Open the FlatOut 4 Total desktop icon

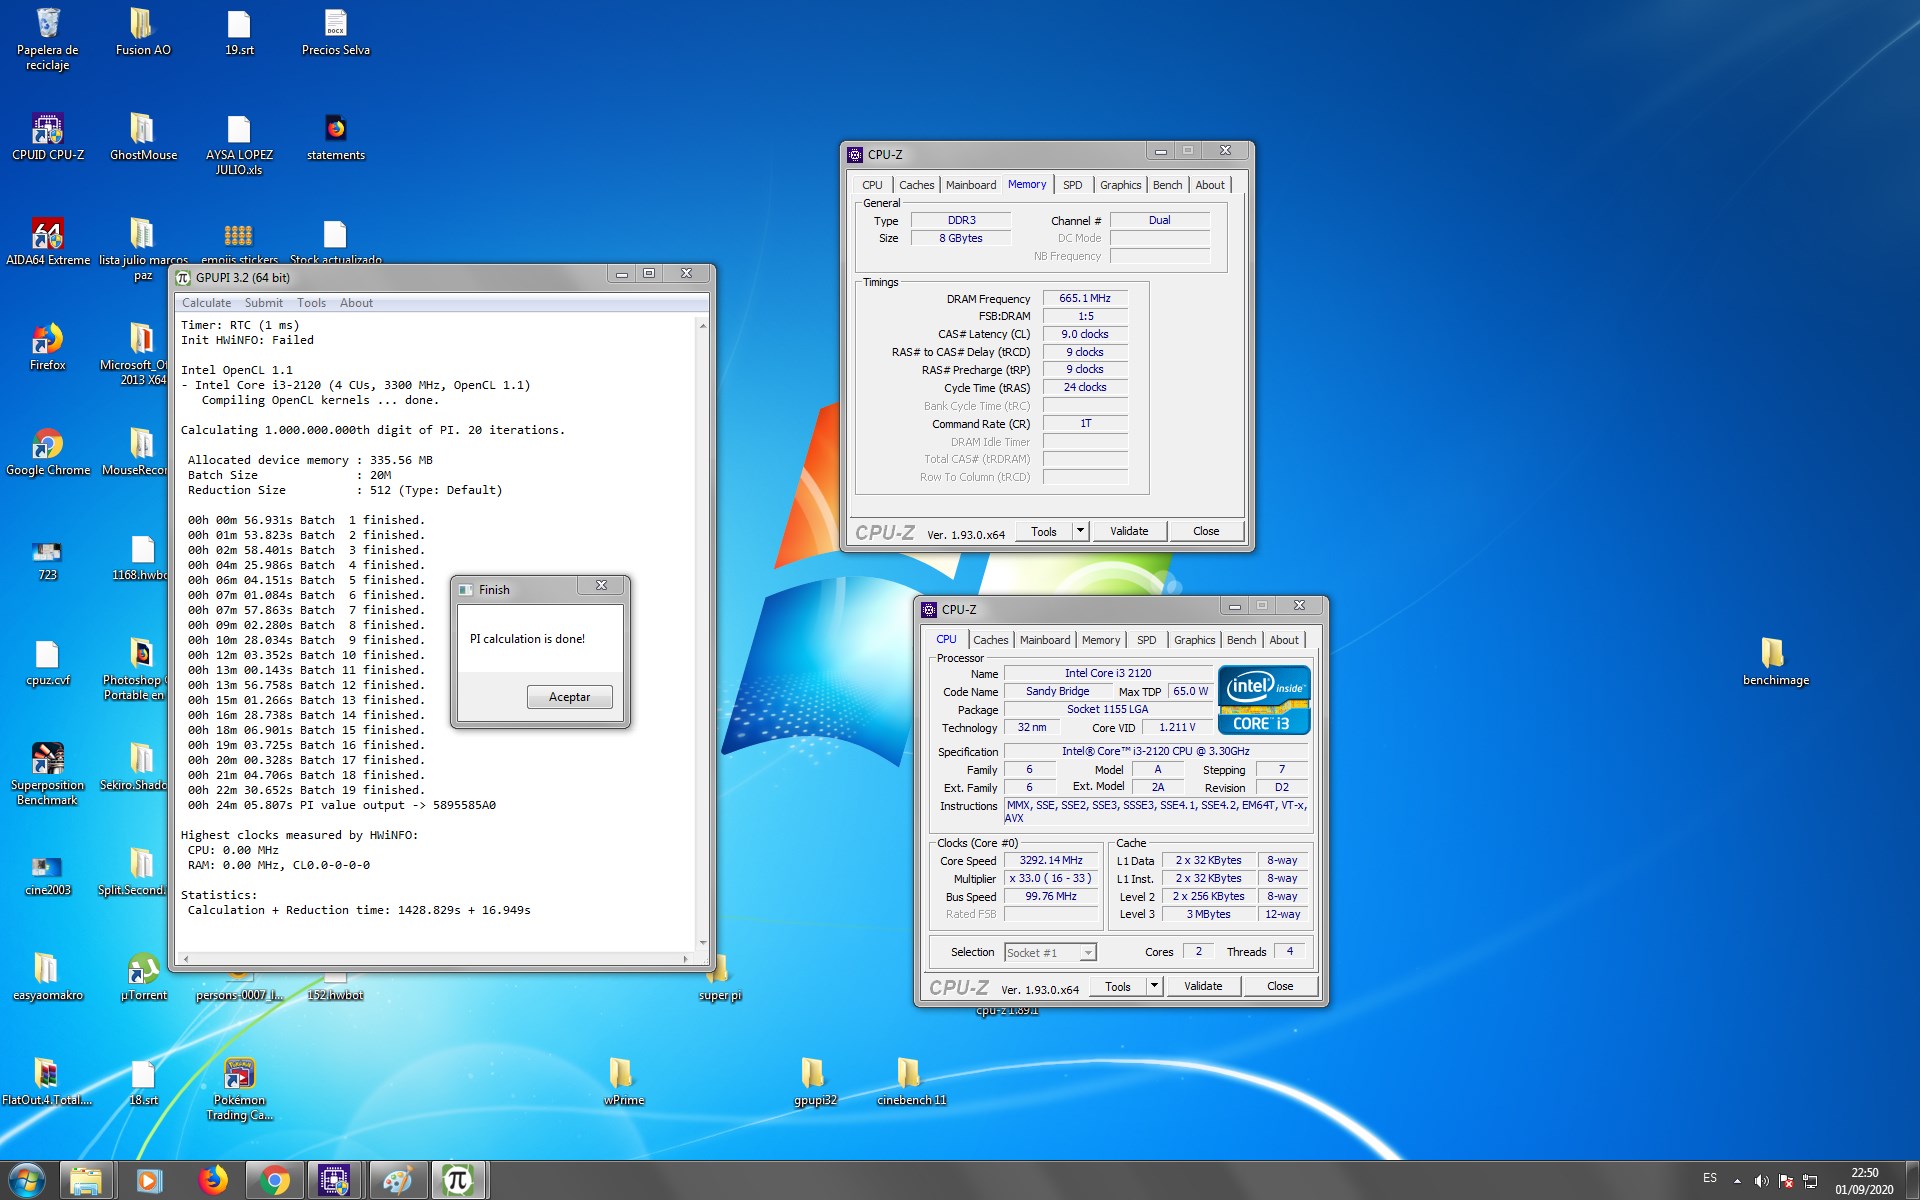pyautogui.click(x=47, y=1081)
